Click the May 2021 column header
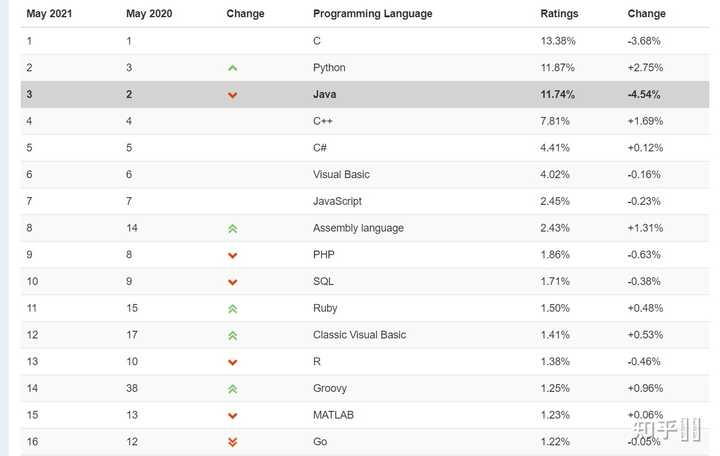720x456 pixels. click(49, 14)
